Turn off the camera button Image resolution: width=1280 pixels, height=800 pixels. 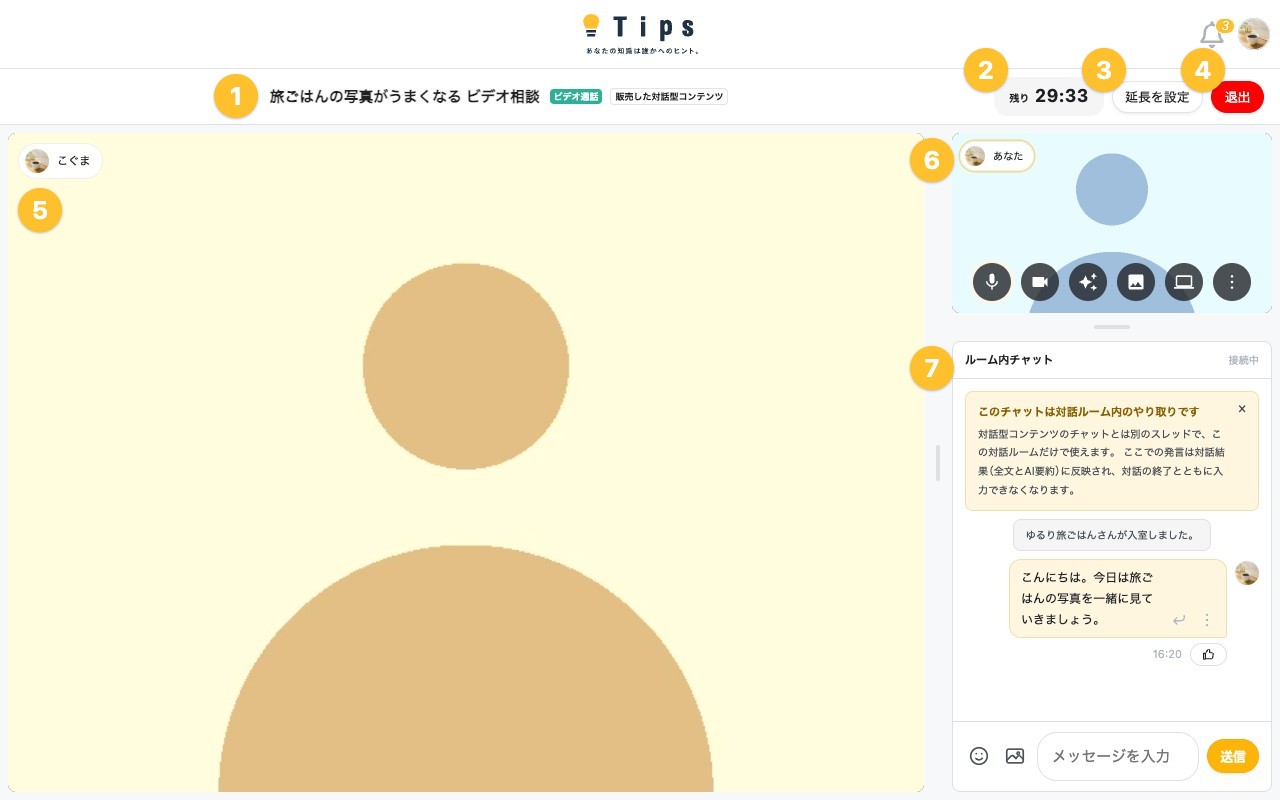tap(1040, 282)
